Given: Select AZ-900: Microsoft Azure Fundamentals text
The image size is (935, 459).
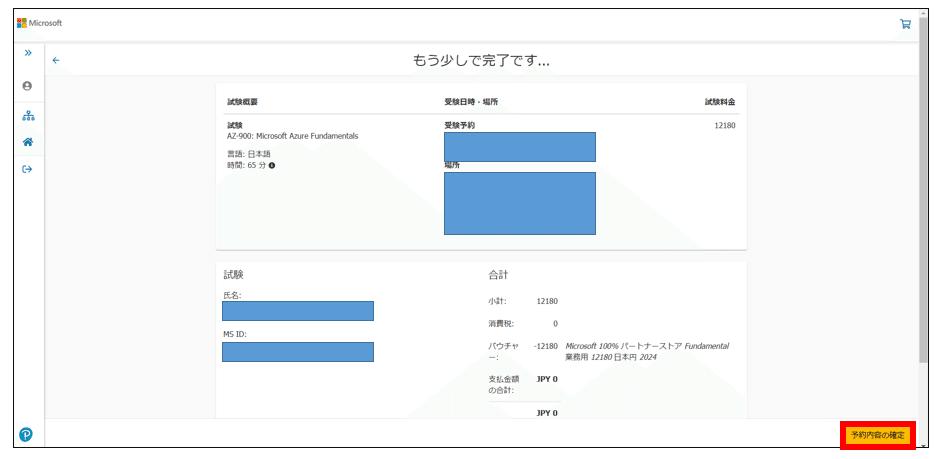Looking at the screenshot, I should [293, 136].
